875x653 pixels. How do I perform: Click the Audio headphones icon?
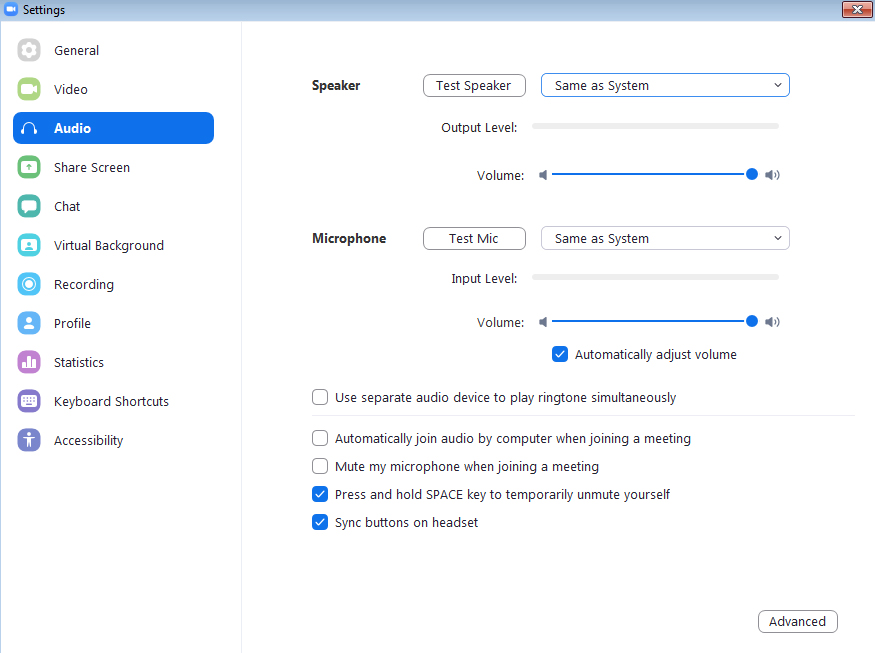coord(28,128)
